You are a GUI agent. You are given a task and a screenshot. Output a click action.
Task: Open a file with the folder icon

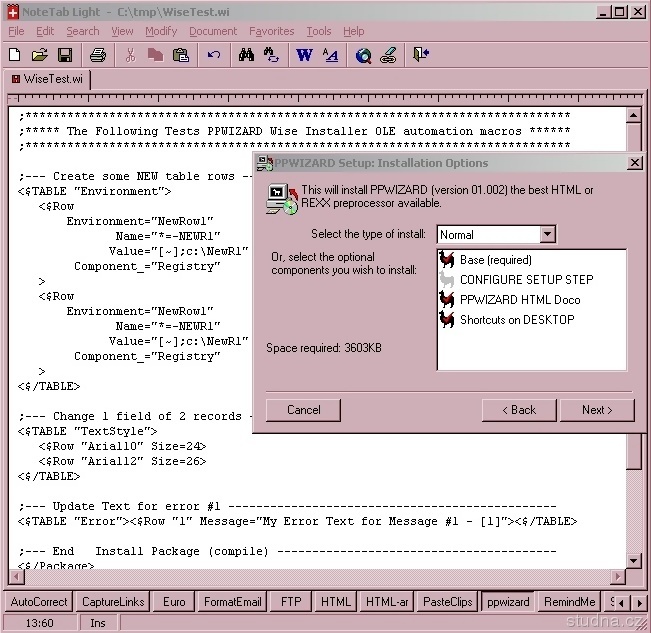[x=40, y=55]
